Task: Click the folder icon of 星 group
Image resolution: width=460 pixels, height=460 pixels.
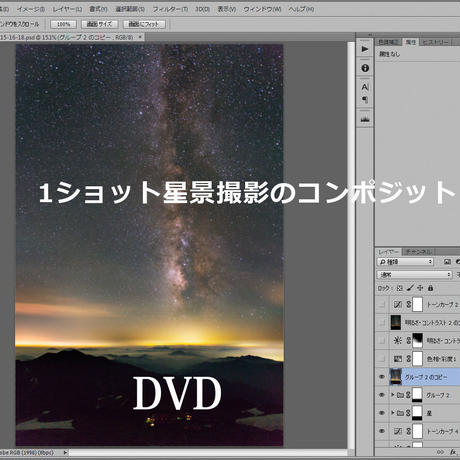Action: 400,413
